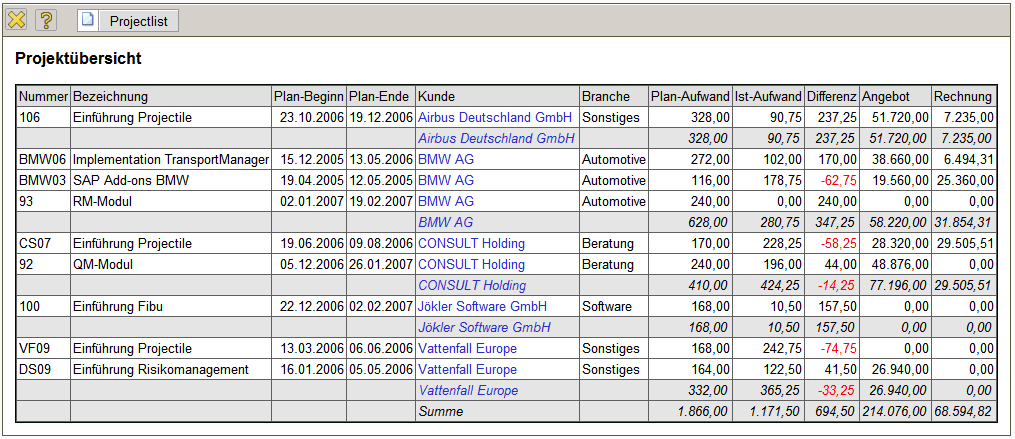
Task: Click the Plan-Beginn column header
Action: click(x=308, y=97)
